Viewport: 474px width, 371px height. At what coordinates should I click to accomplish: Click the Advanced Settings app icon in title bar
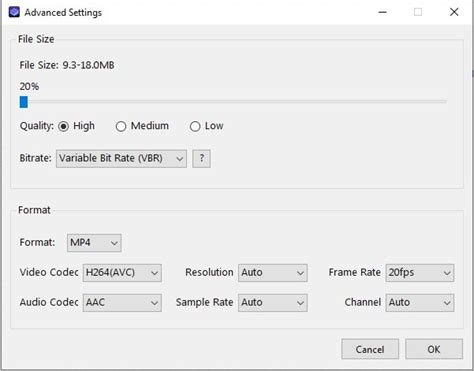pos(14,12)
